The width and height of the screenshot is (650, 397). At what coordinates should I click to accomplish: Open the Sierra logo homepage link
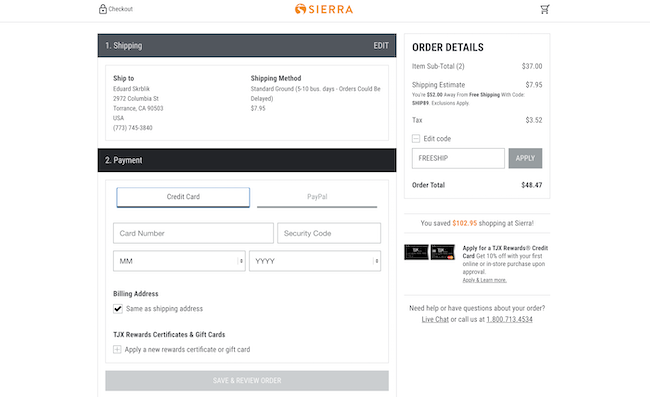coord(324,9)
